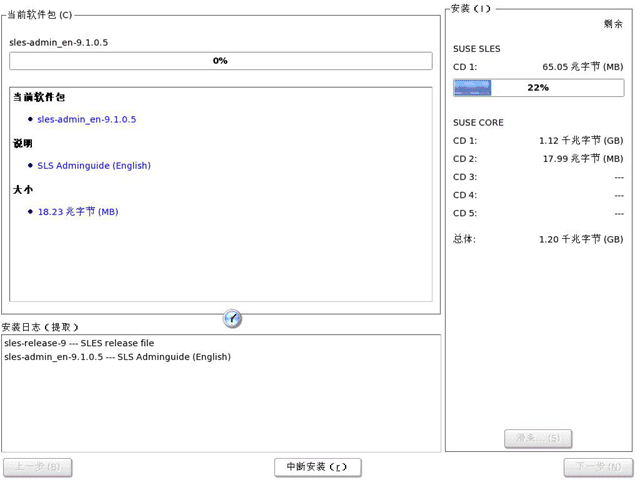Select the SLS Adminguide (English) description

click(x=94, y=165)
